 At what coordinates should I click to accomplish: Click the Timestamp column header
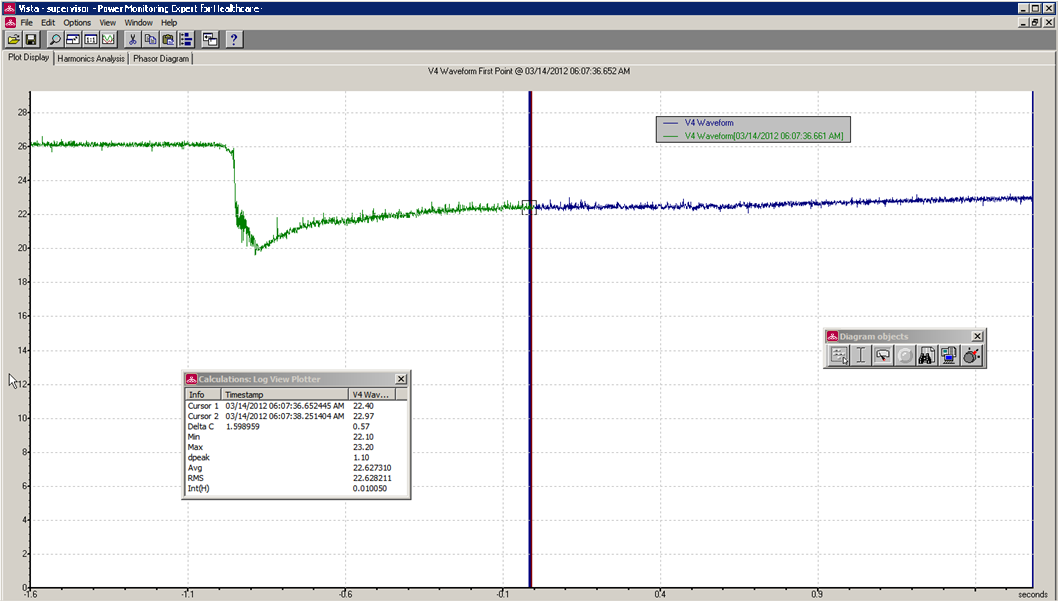pos(285,394)
